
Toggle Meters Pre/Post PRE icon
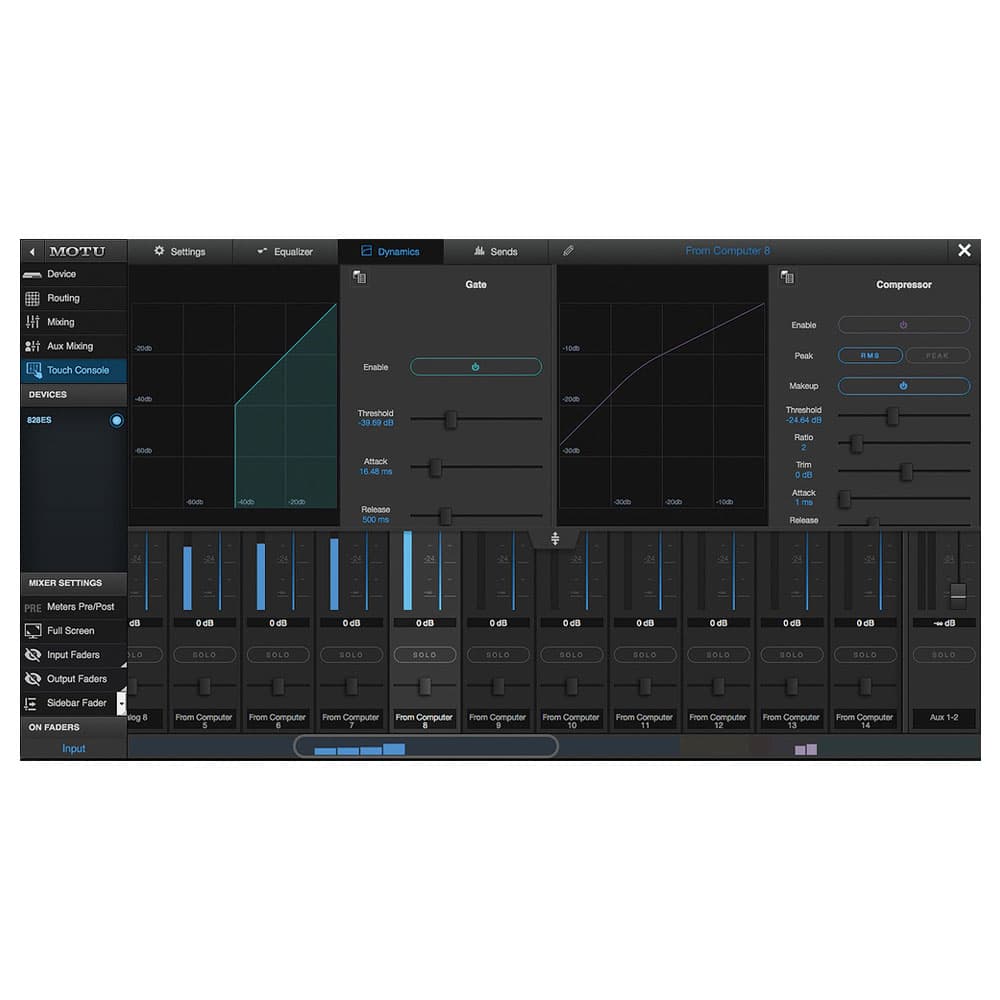pyautogui.click(x=33, y=608)
